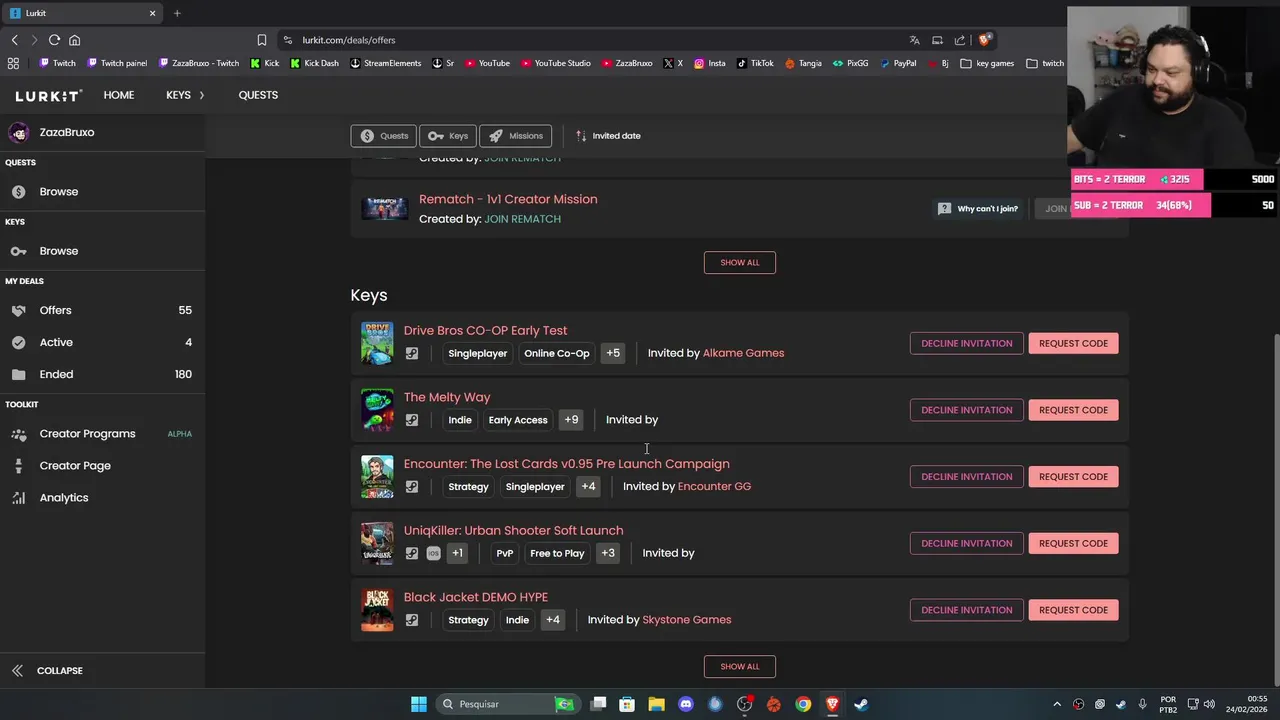This screenshot has height=720, width=1280.
Task: Expand +5 tags on Drive Bros
Action: pos(613,353)
